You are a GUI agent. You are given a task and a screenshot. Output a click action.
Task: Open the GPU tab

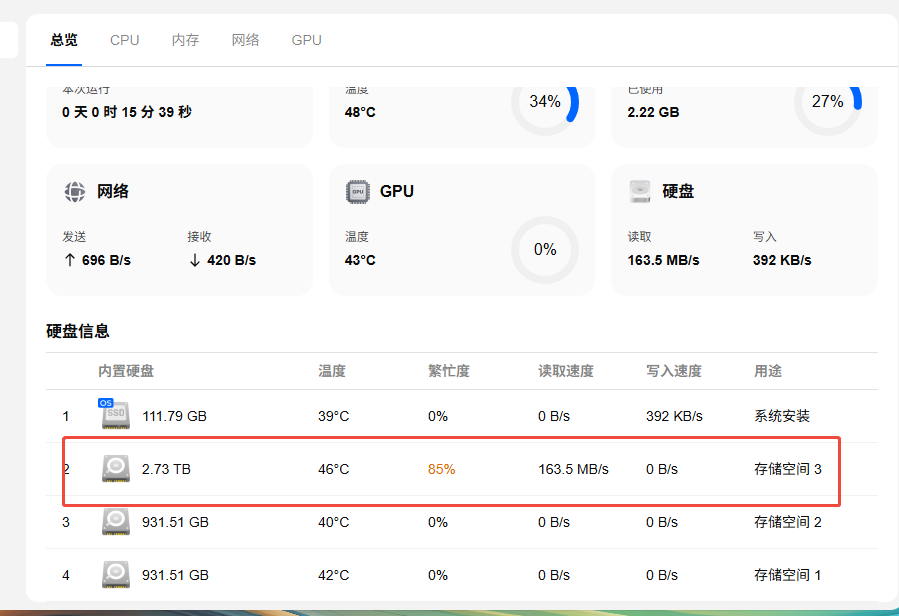306,40
